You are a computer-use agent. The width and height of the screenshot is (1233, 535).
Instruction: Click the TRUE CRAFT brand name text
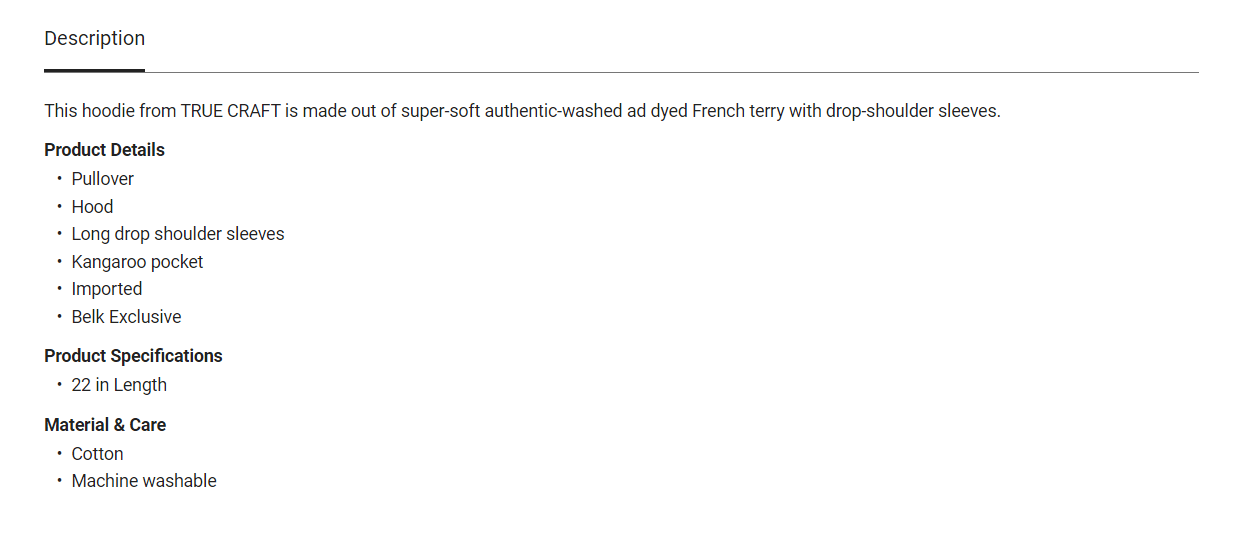coord(230,111)
